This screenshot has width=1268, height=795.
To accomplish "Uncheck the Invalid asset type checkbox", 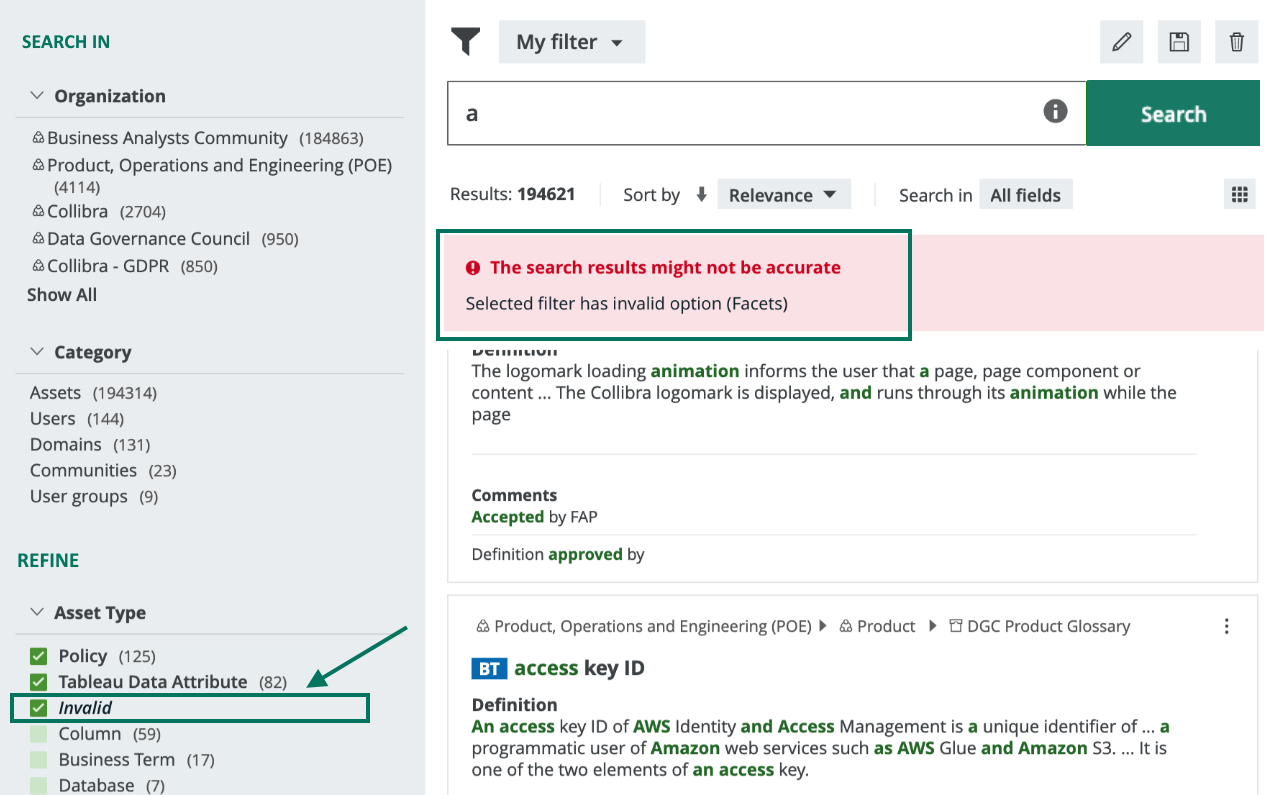I will pos(39,708).
